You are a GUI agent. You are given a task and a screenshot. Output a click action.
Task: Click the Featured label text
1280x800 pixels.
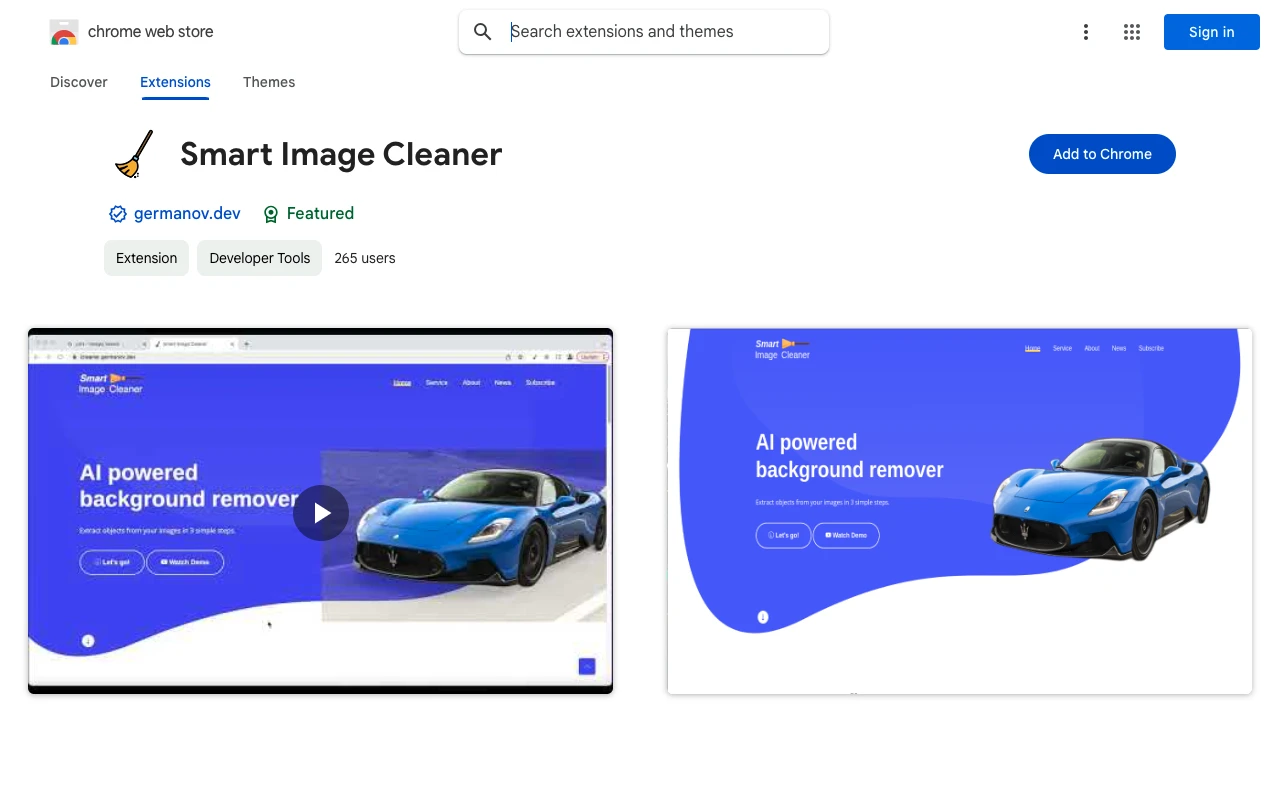pyautogui.click(x=320, y=213)
